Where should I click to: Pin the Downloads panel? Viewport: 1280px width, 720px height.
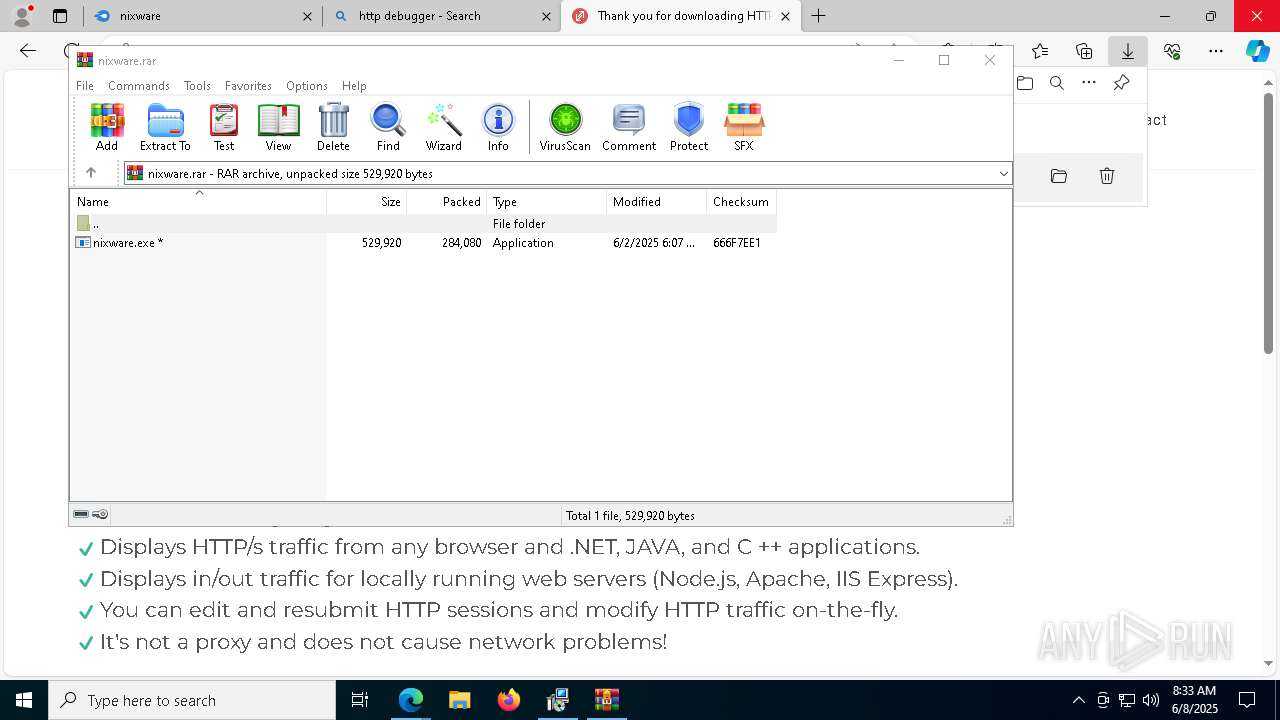tap(1121, 83)
